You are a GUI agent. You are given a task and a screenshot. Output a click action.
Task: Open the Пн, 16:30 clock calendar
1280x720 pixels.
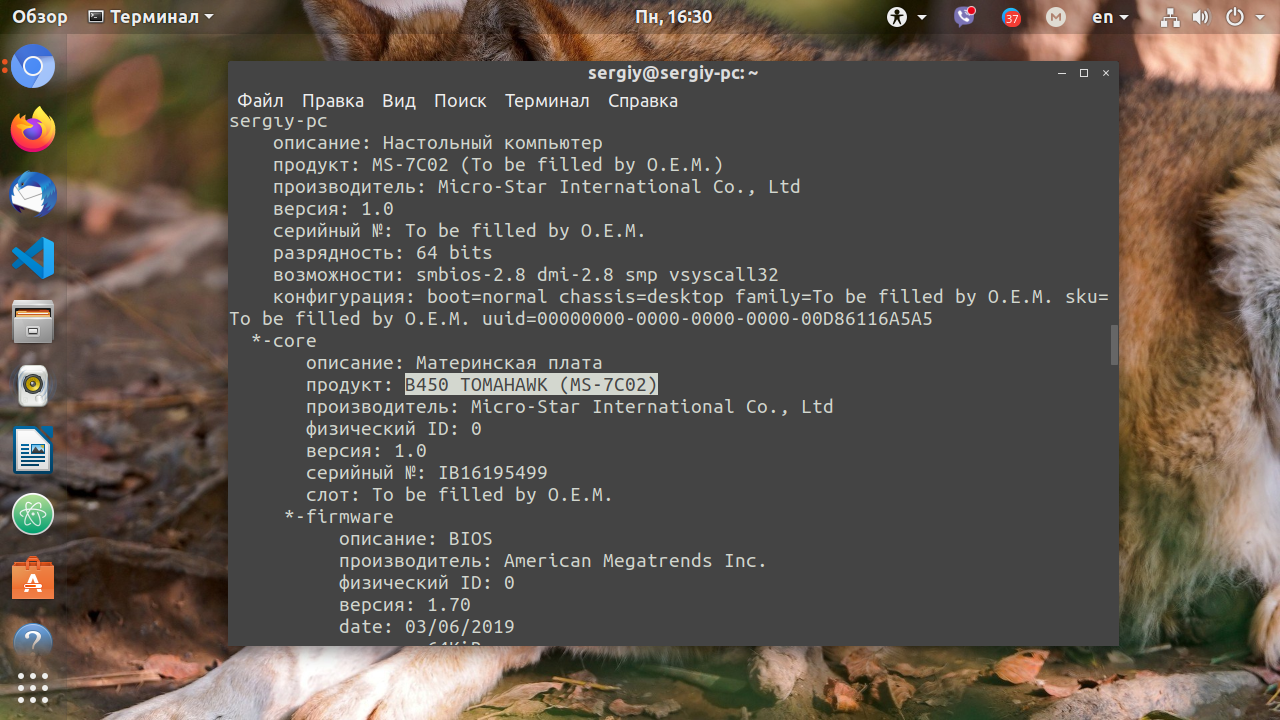point(674,17)
